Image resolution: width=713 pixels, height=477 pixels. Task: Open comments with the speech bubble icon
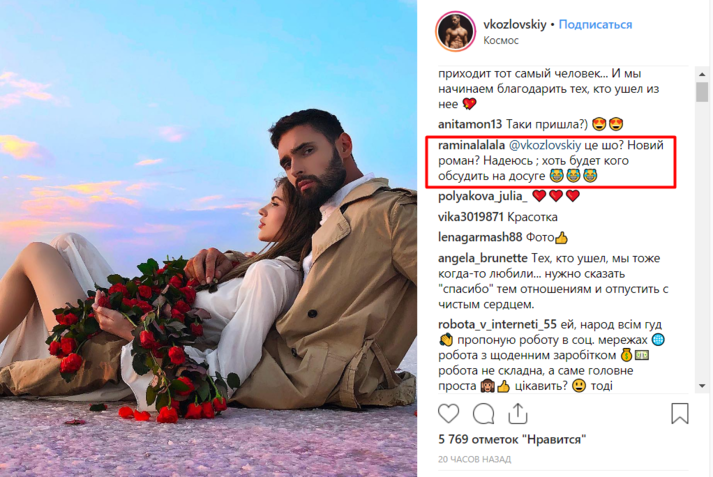pyautogui.click(x=483, y=414)
